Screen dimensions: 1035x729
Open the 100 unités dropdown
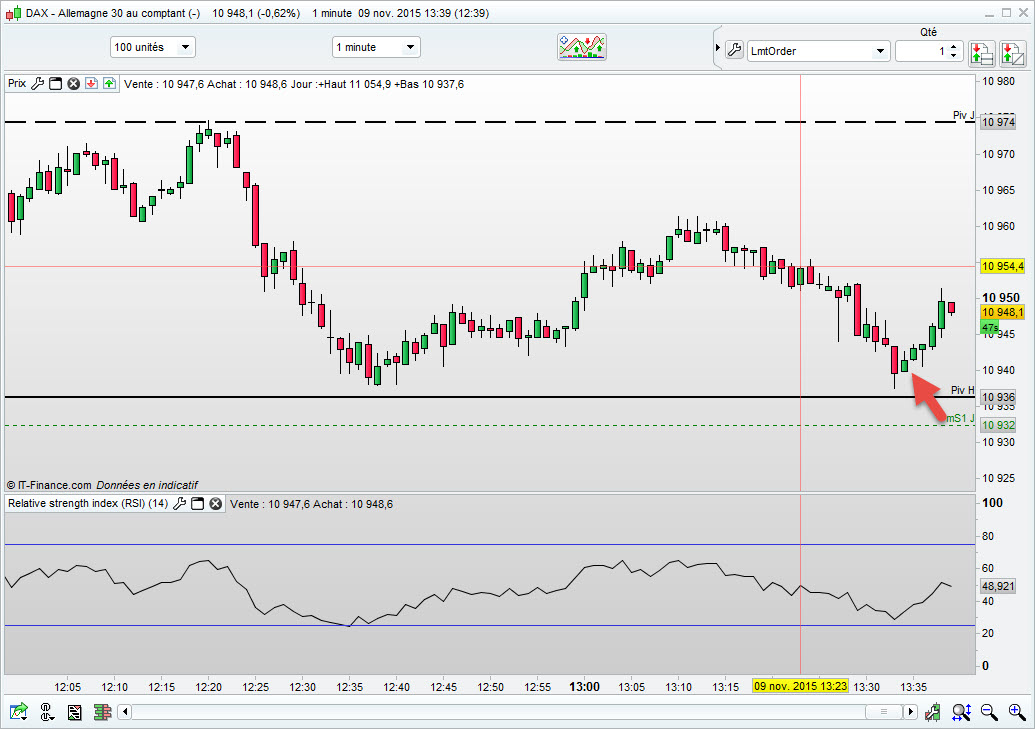tap(152, 47)
